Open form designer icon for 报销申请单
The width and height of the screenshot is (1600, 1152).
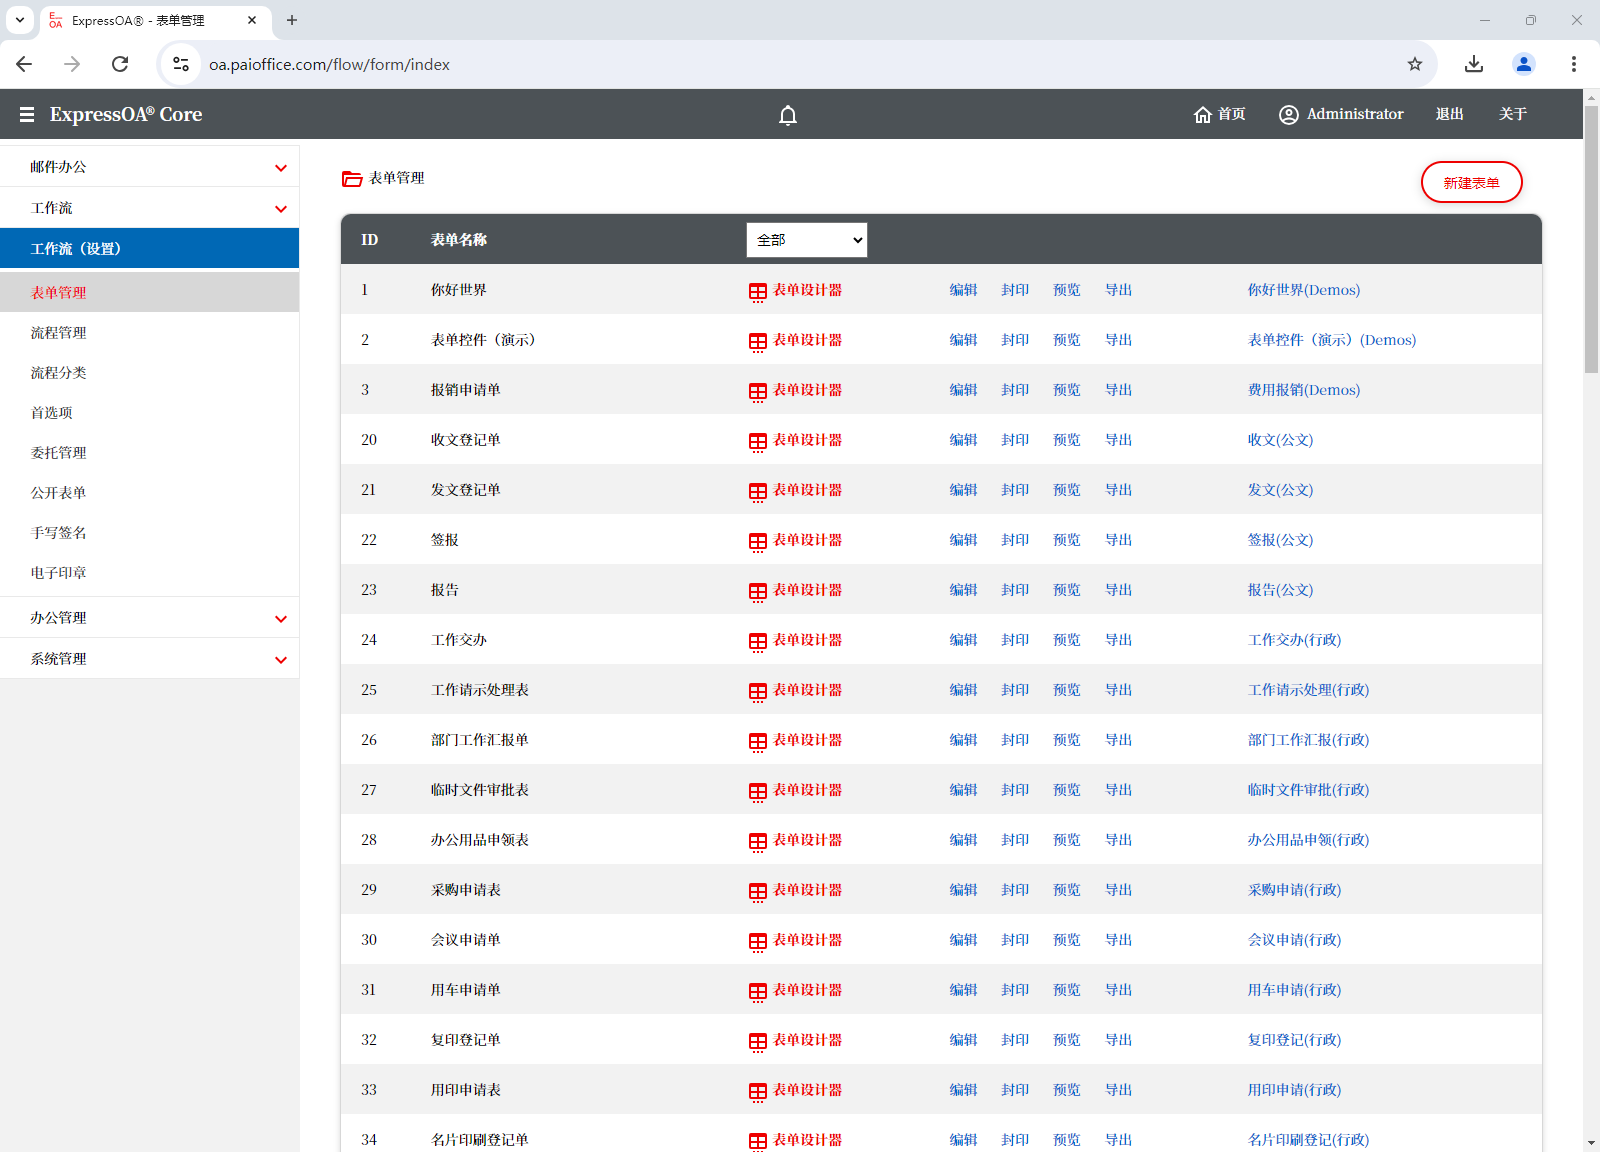(758, 392)
